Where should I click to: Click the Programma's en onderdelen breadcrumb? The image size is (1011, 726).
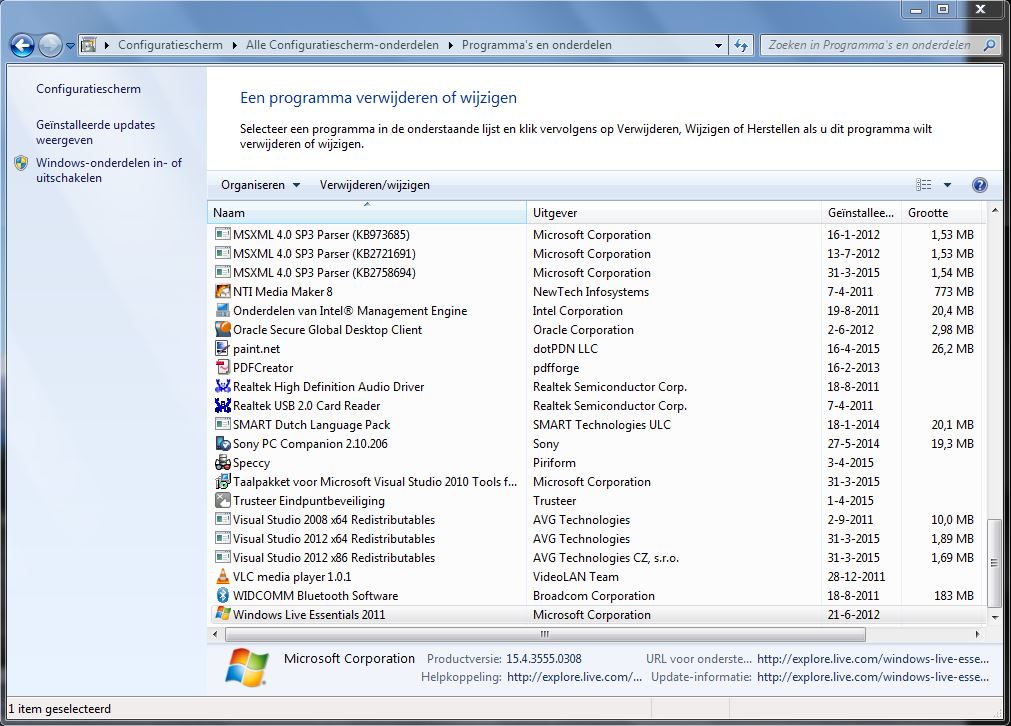point(536,45)
